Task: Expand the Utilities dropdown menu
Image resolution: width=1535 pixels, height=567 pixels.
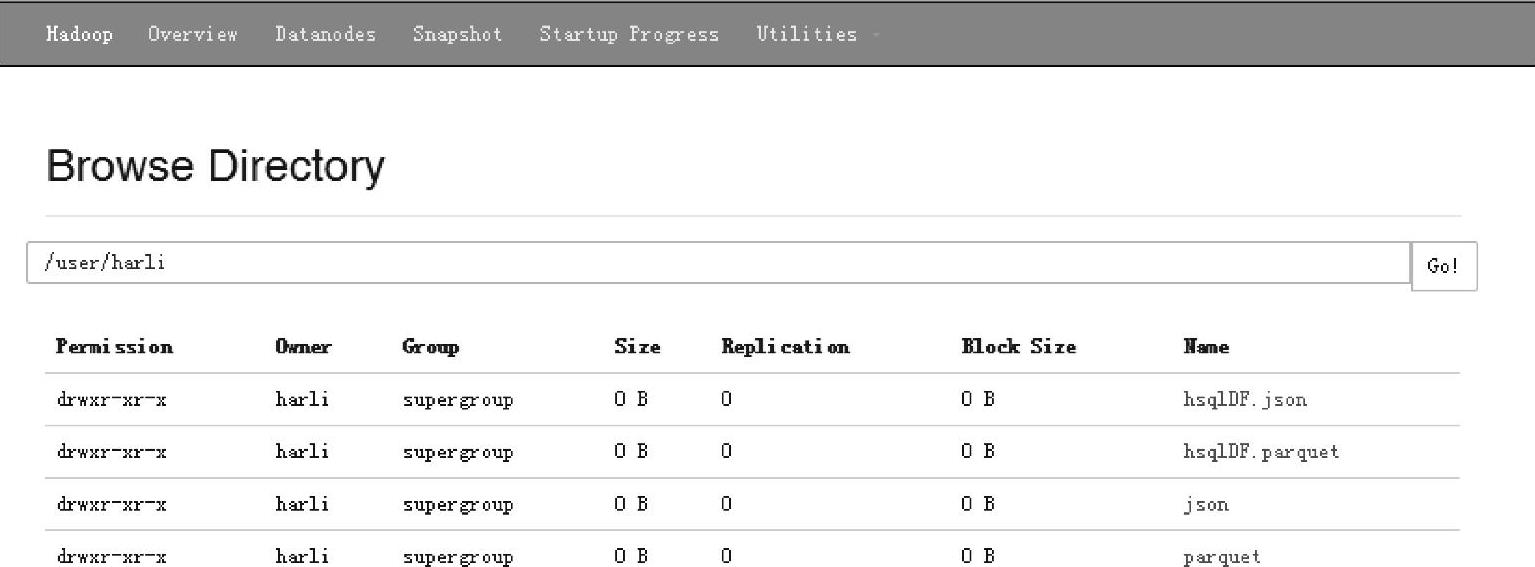Action: 809,35
